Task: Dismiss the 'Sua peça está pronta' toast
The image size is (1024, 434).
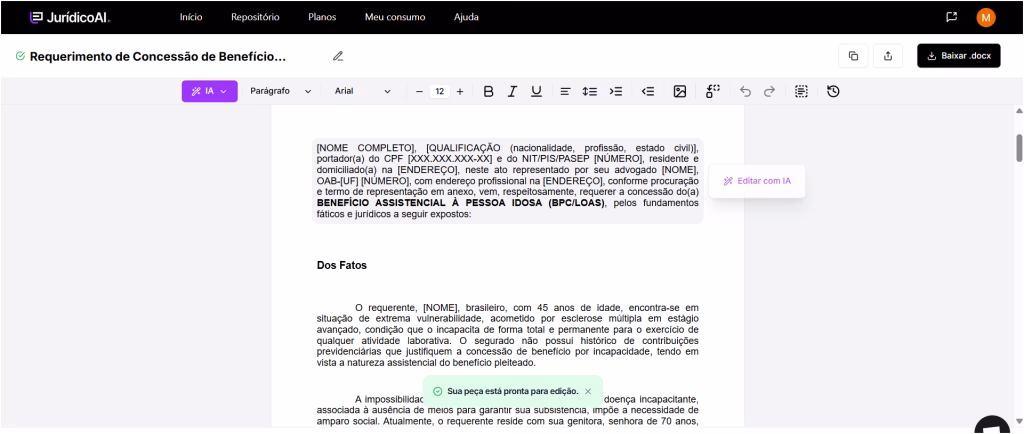Action: tap(588, 391)
